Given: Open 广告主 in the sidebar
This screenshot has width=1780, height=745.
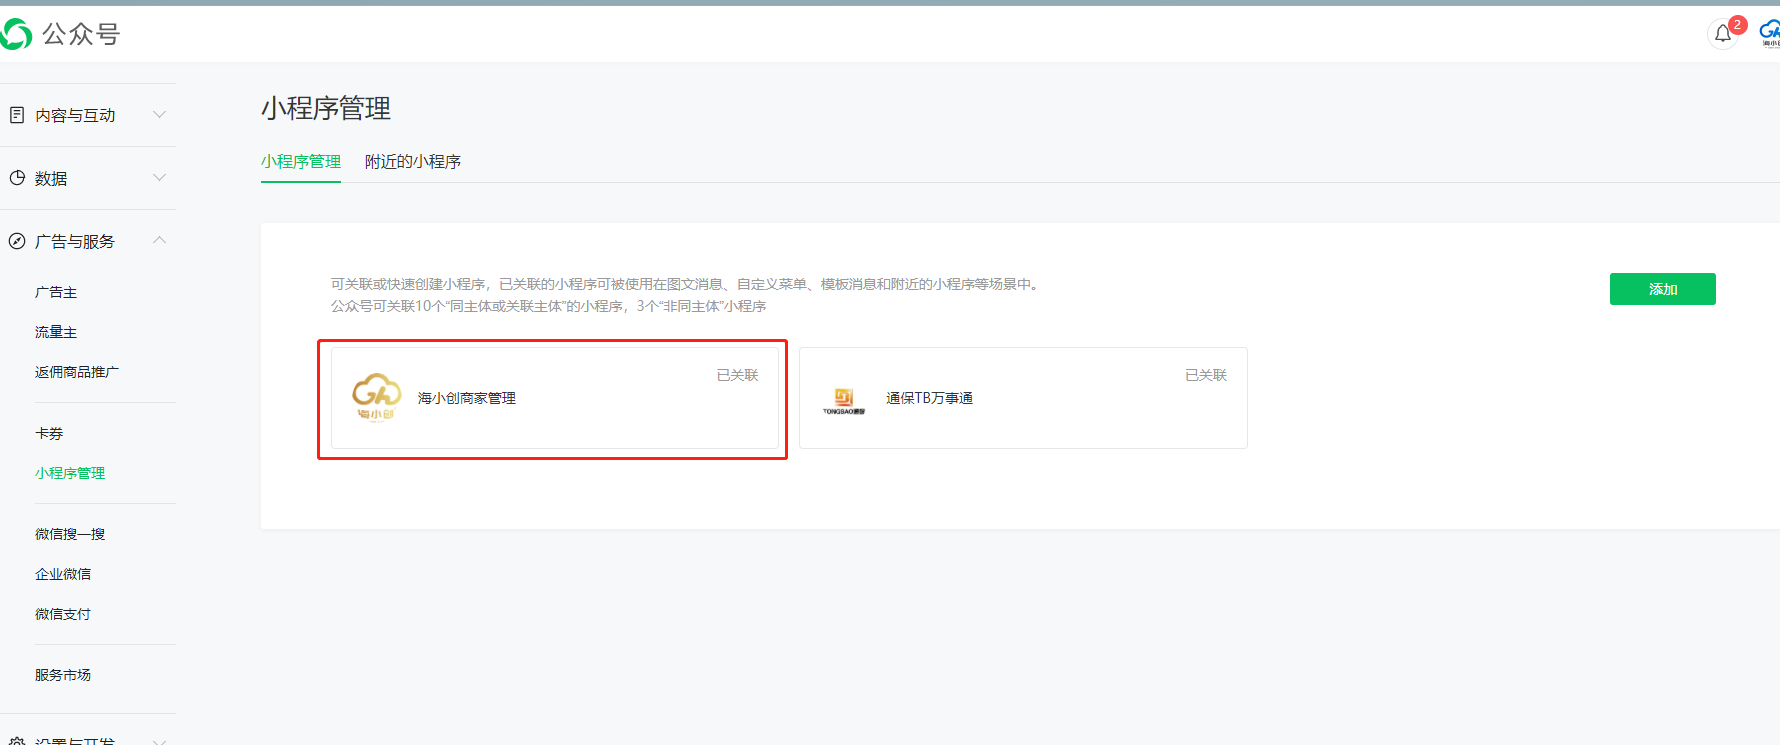Looking at the screenshot, I should (56, 292).
